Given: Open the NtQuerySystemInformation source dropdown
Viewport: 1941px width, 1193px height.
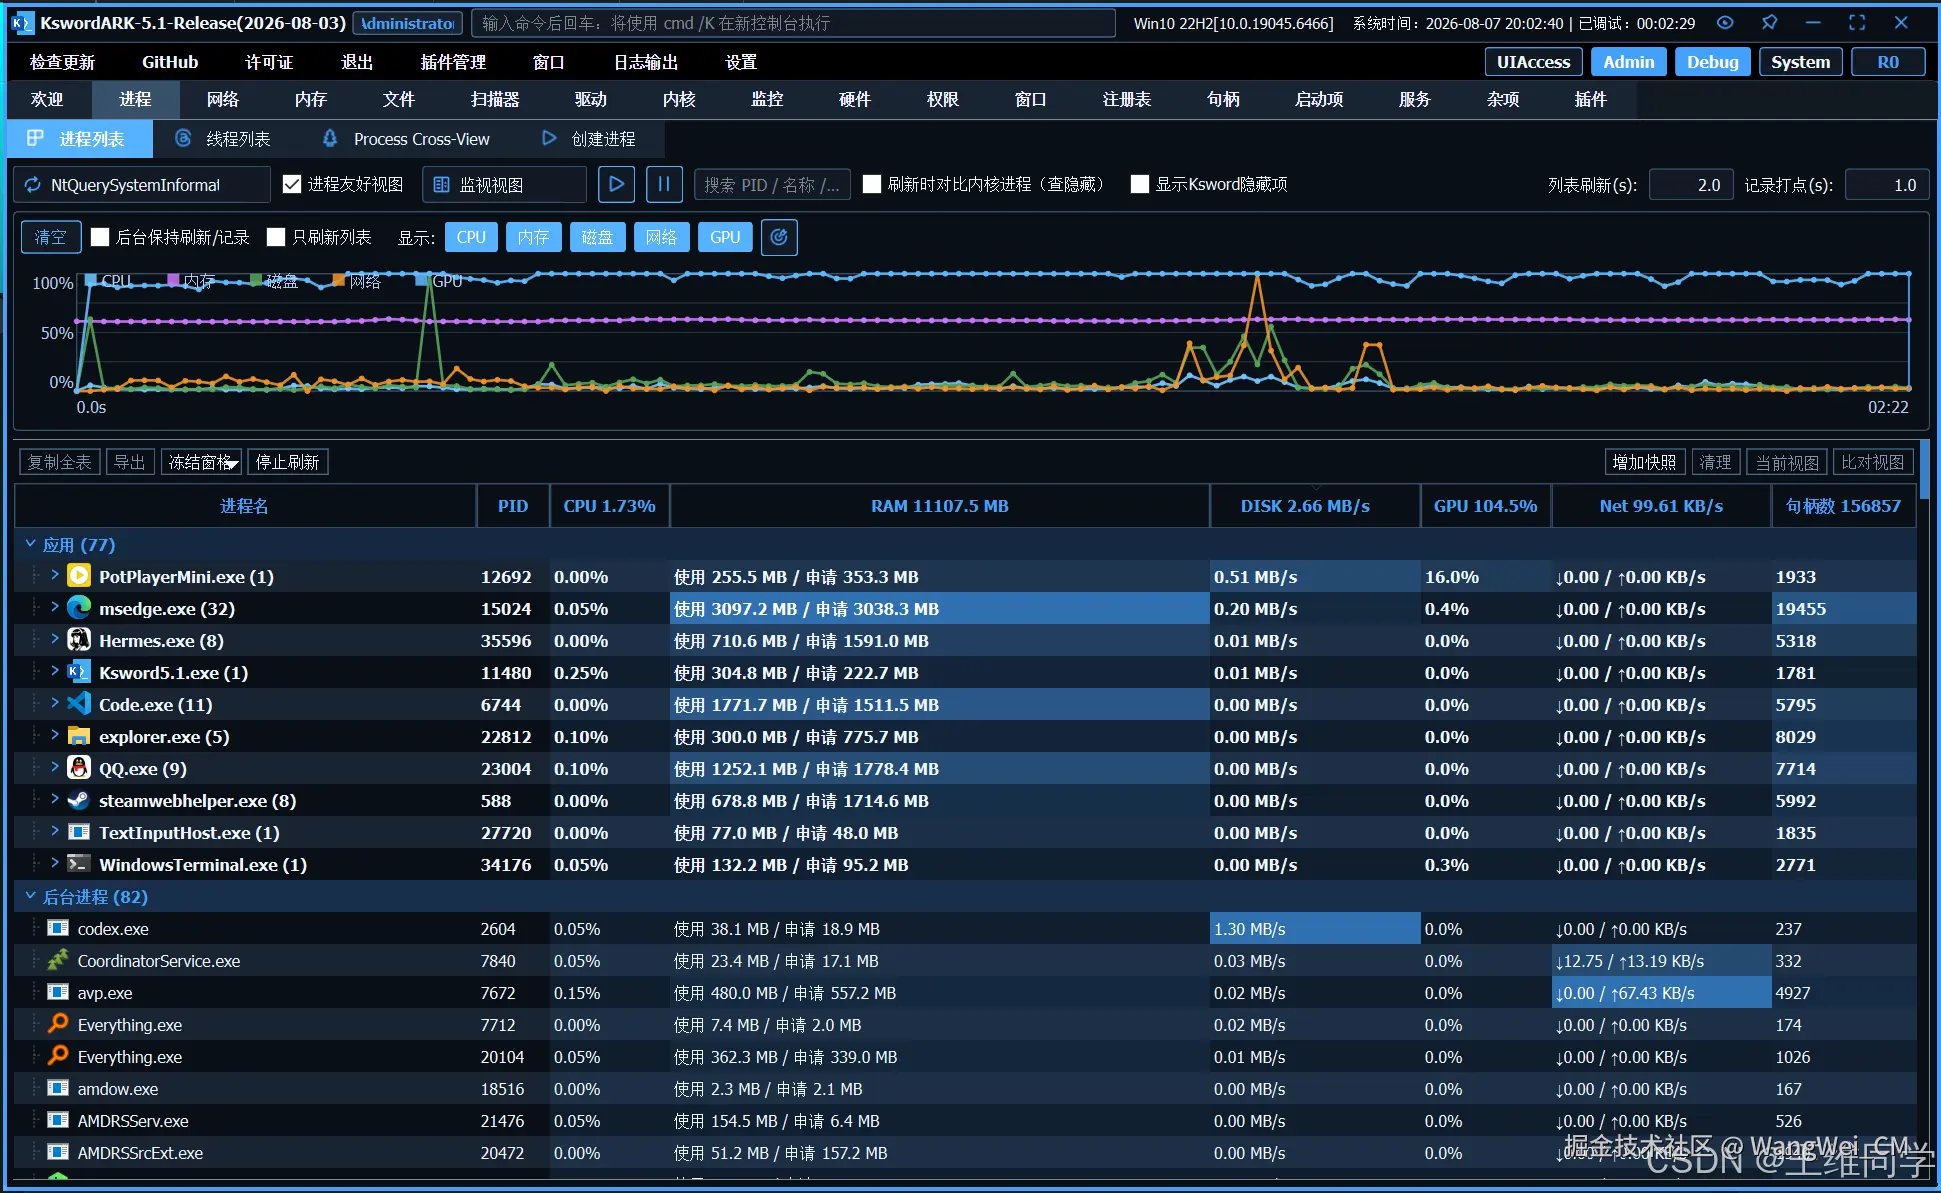Looking at the screenshot, I should click(x=142, y=184).
